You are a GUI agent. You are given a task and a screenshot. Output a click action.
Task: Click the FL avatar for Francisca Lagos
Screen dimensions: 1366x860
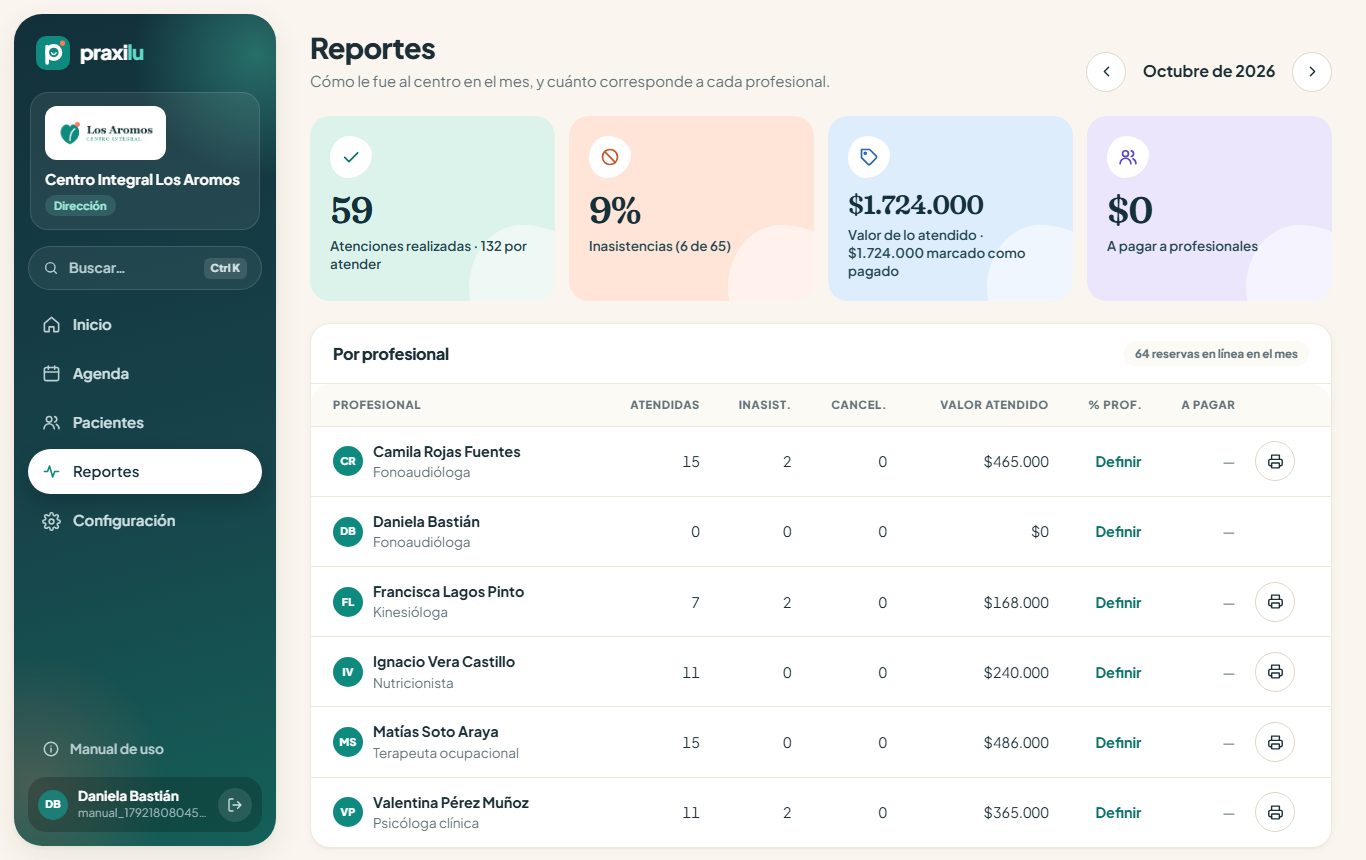[348, 602]
